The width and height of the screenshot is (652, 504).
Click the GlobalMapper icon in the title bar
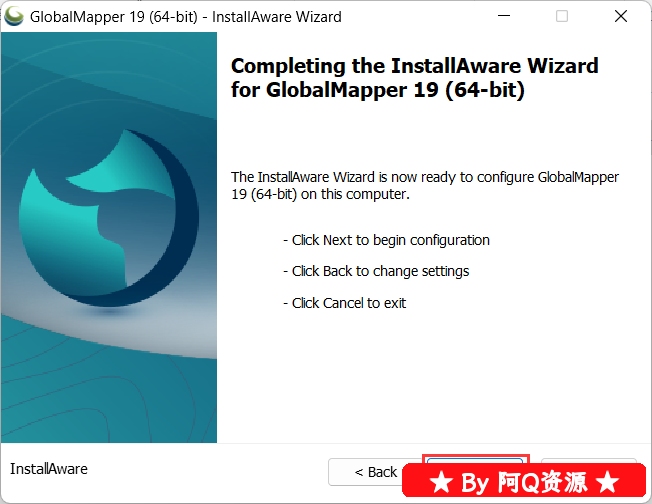[14, 17]
